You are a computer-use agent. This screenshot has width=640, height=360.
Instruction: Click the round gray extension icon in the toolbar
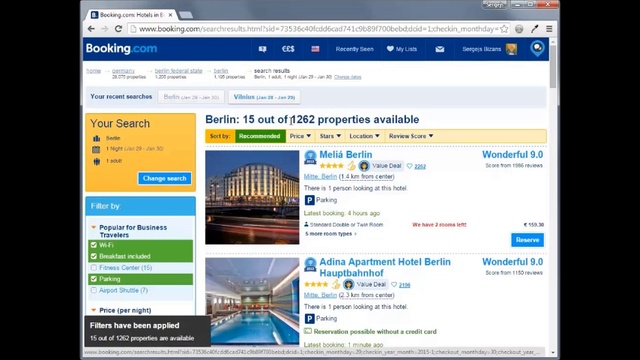519,29
